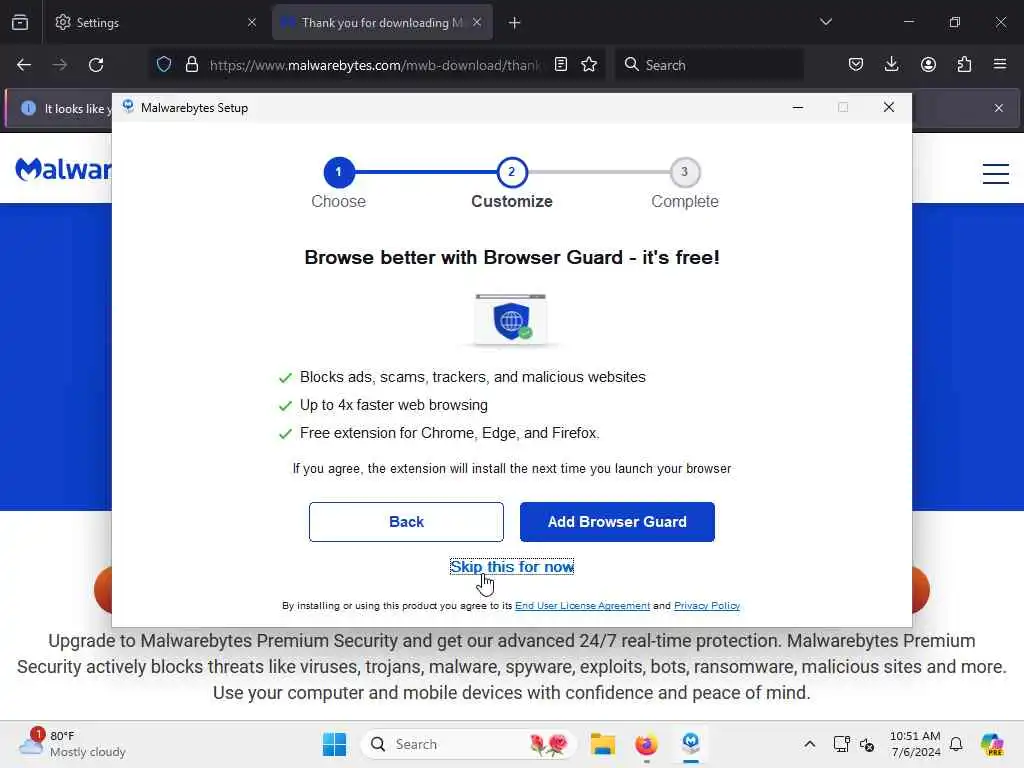Image resolution: width=1024 pixels, height=768 pixels.
Task: Open Firefox extensions puzzle icon
Action: coord(964,64)
